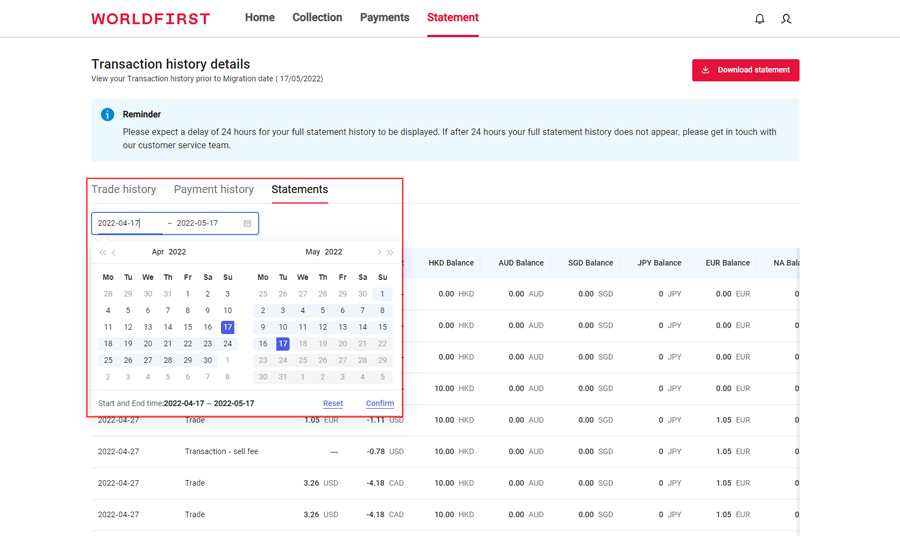Click the -1.11 USD amount cell
Screen dimensions: 900x536
point(385,420)
